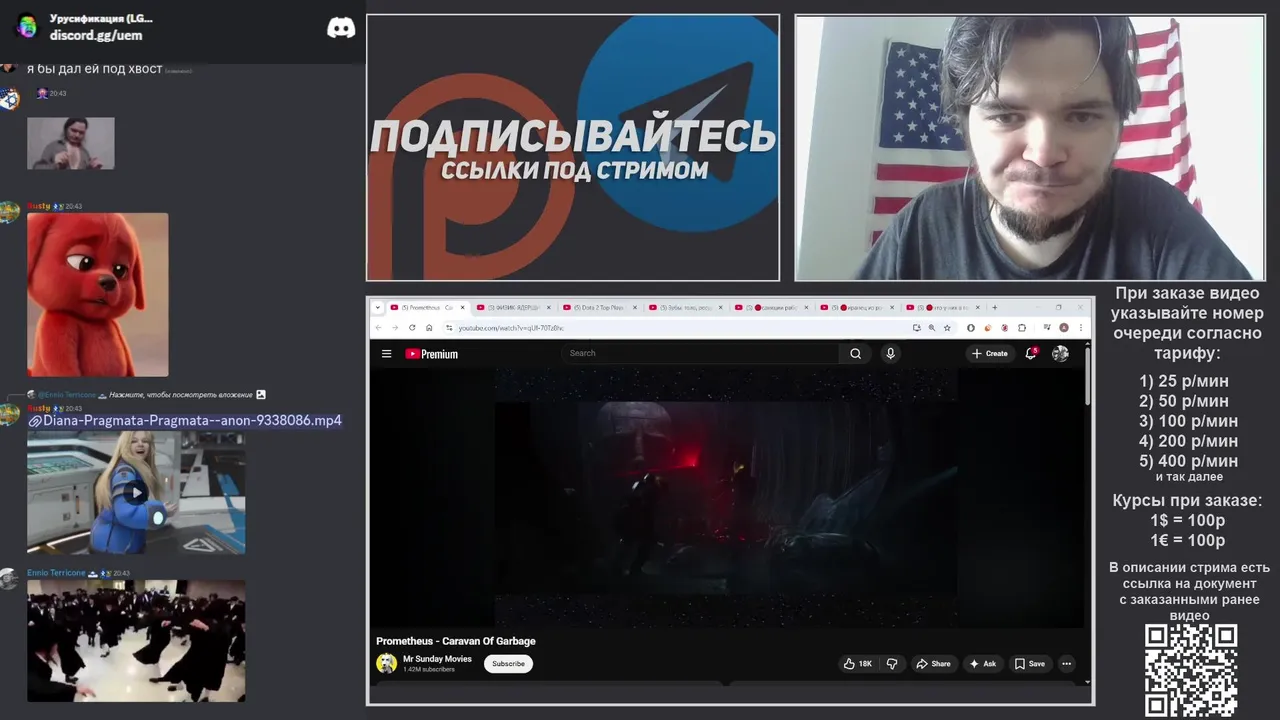Dislike the Prometheus video
1280x720 pixels.
892,664
